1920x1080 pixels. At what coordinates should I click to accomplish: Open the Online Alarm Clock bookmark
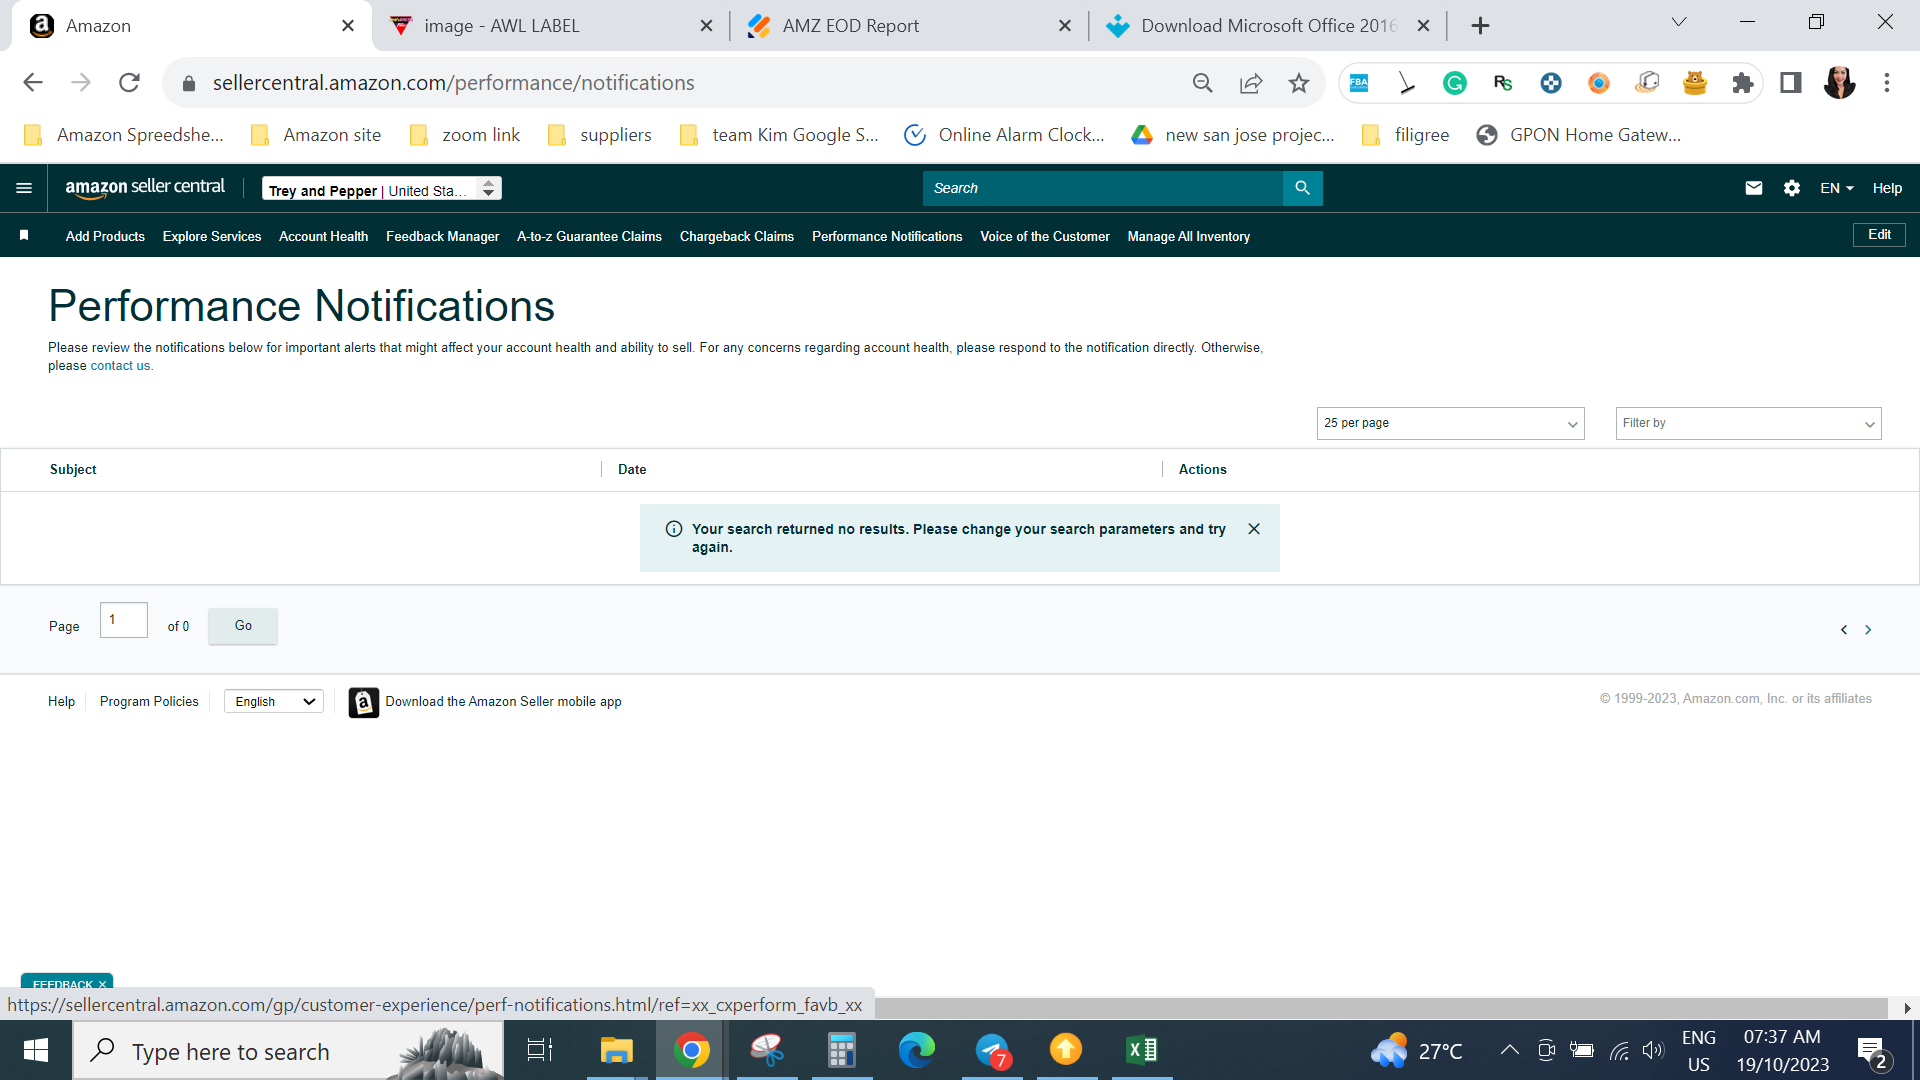pyautogui.click(x=1004, y=135)
